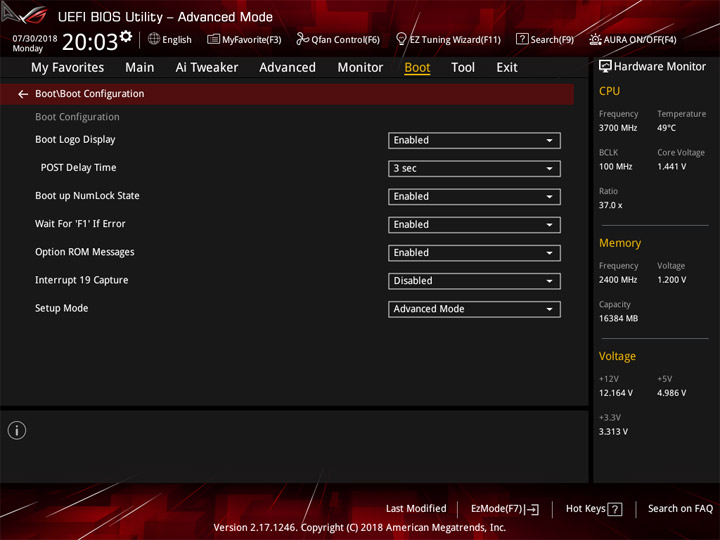Screen dimensions: 720x540
Task: Click the Boot Logo Display label
Action: tap(75, 140)
